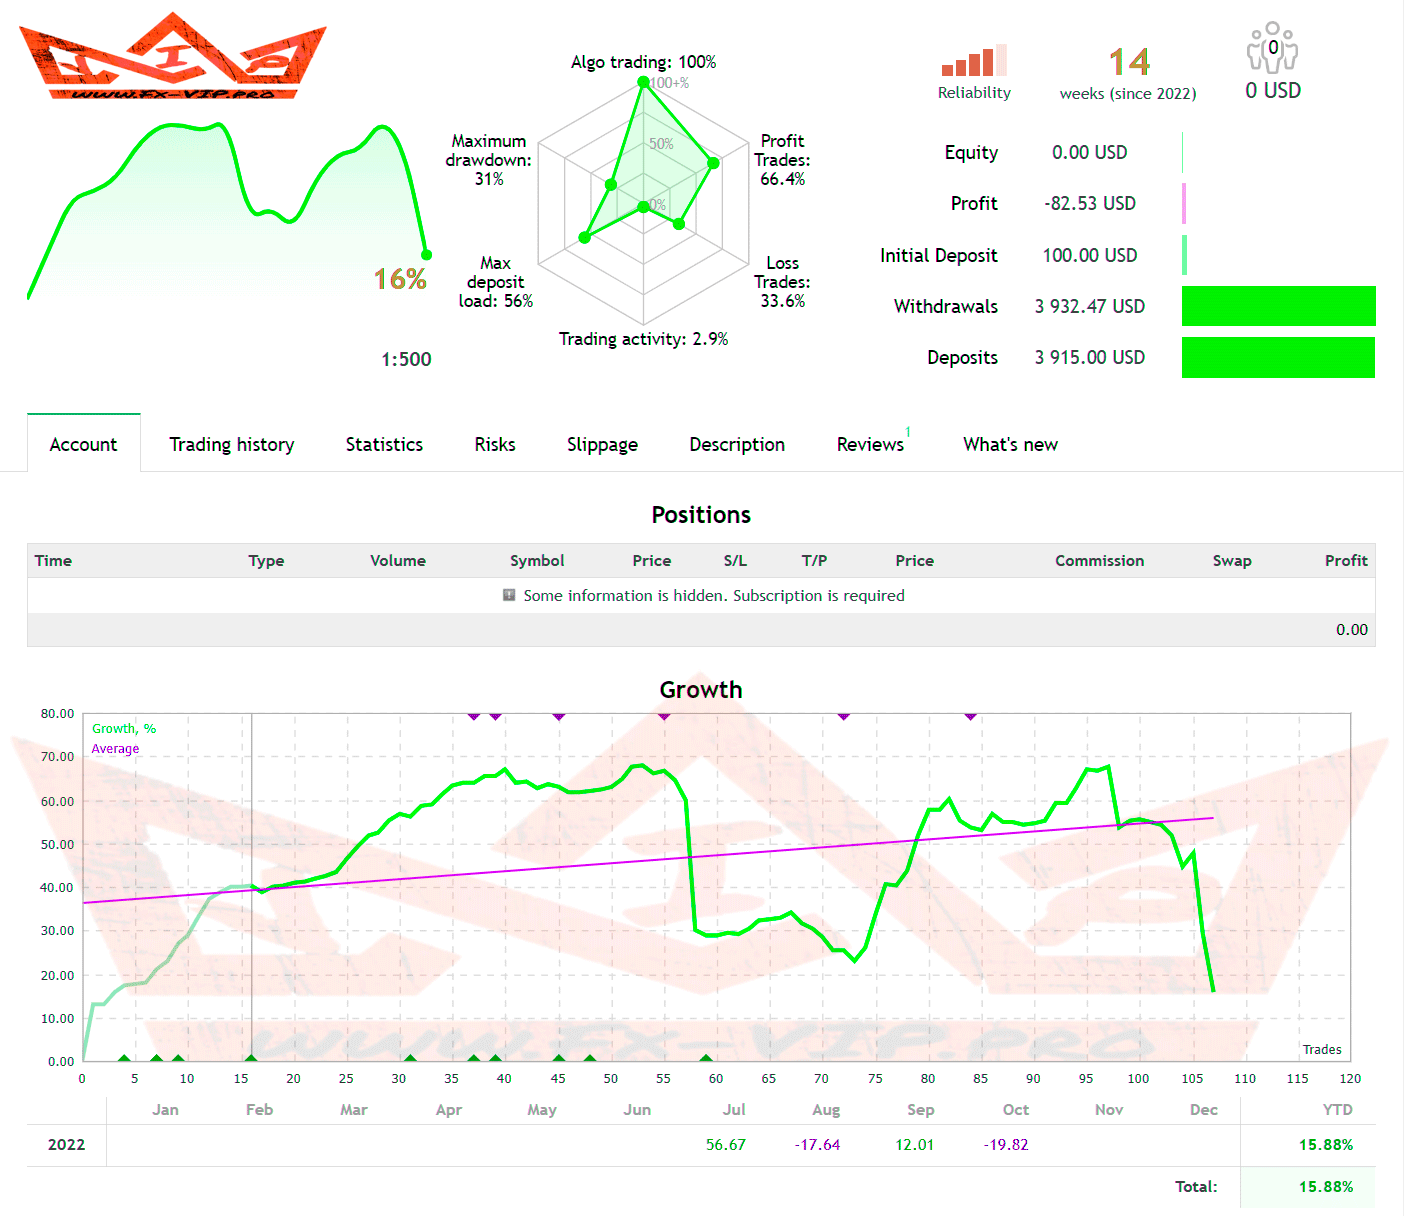Toggle the Trades axis label
This screenshot has width=1404, height=1216.
(1321, 1049)
